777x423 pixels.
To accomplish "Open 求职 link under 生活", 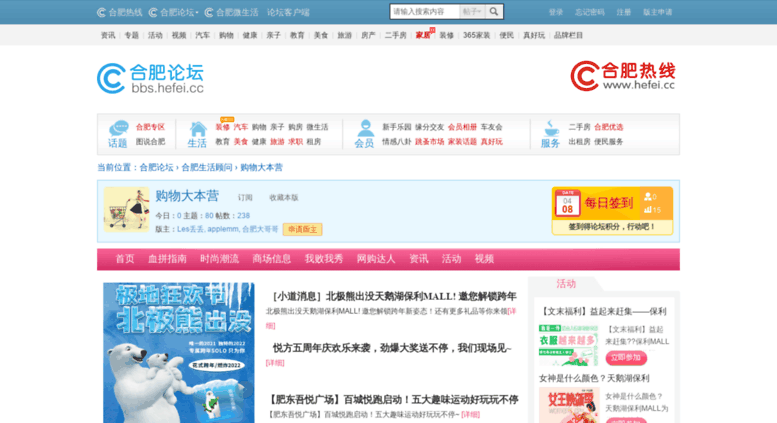I will point(295,142).
